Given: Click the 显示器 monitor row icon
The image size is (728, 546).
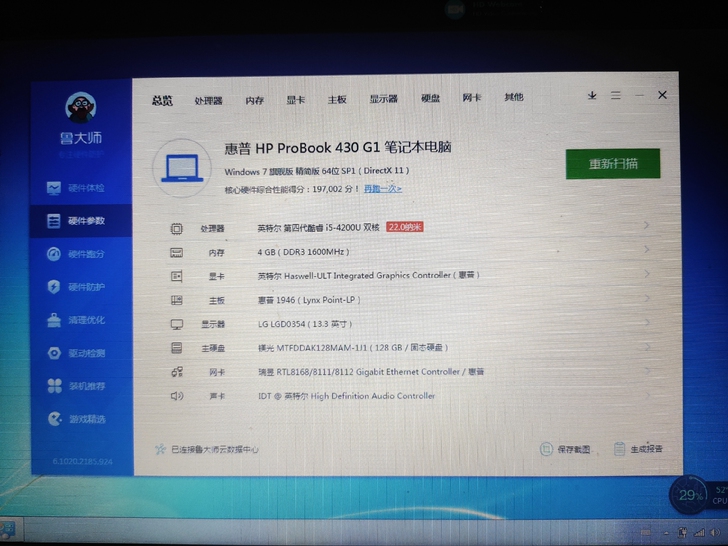Looking at the screenshot, I should click(176, 324).
